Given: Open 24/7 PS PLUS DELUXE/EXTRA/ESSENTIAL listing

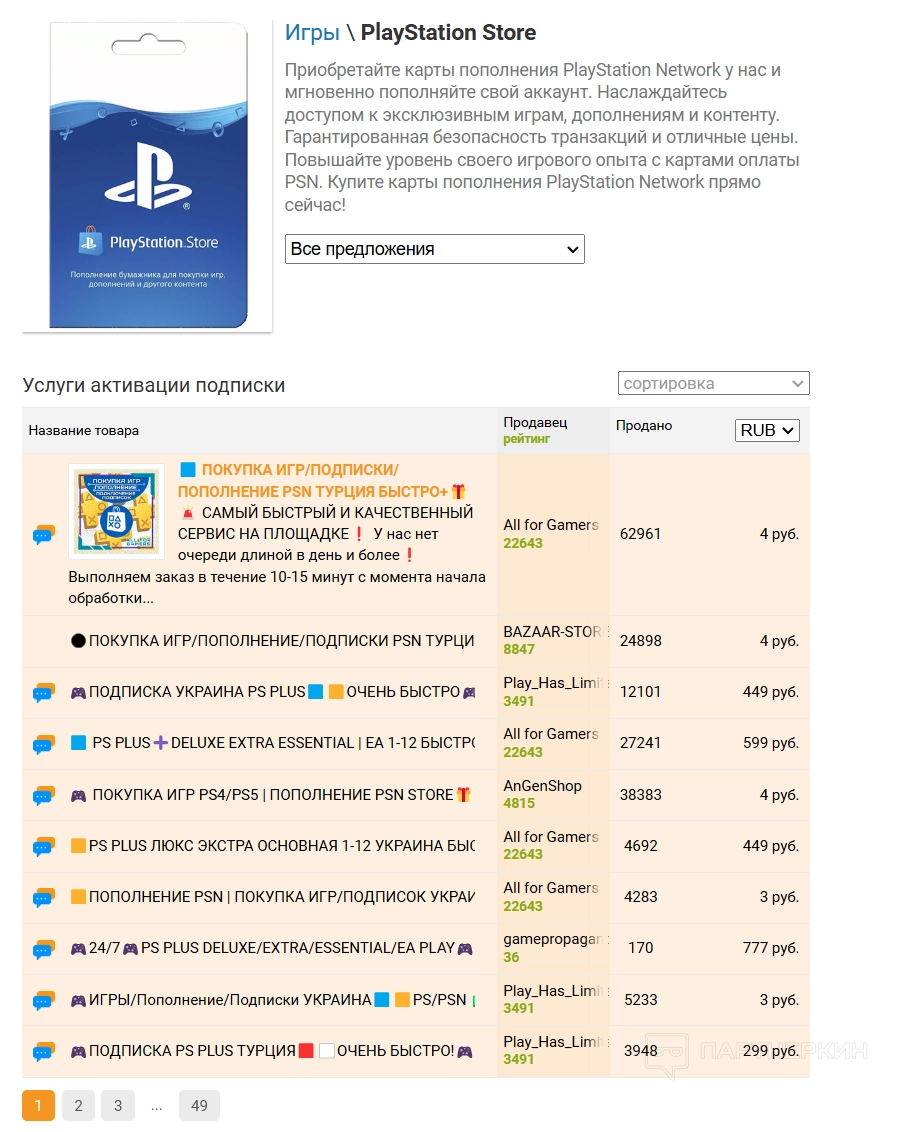Looking at the screenshot, I should pos(271,948).
